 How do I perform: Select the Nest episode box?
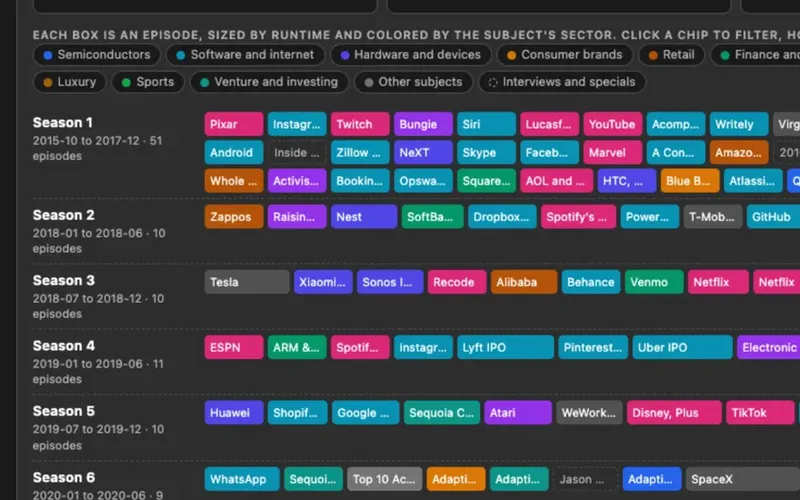pos(364,216)
